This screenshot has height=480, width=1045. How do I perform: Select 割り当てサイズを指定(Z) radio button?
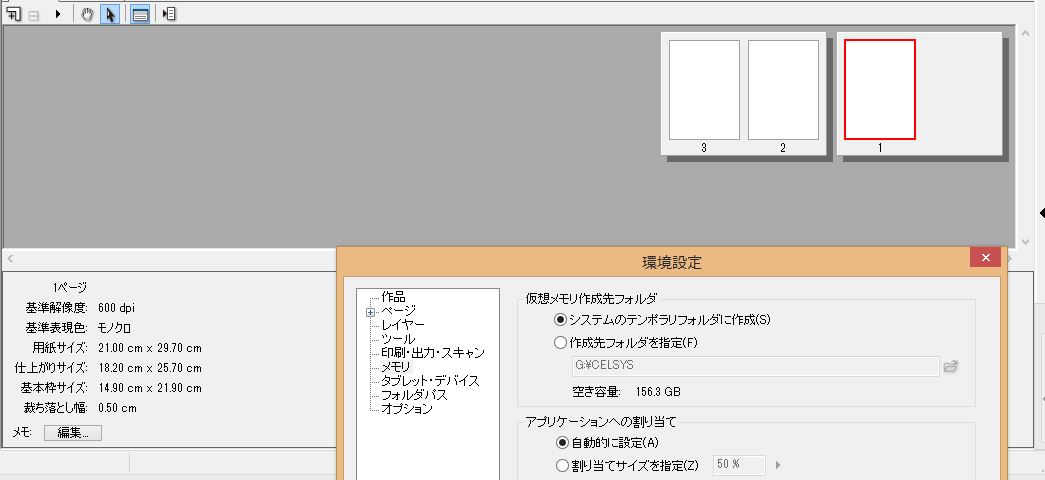[x=562, y=465]
